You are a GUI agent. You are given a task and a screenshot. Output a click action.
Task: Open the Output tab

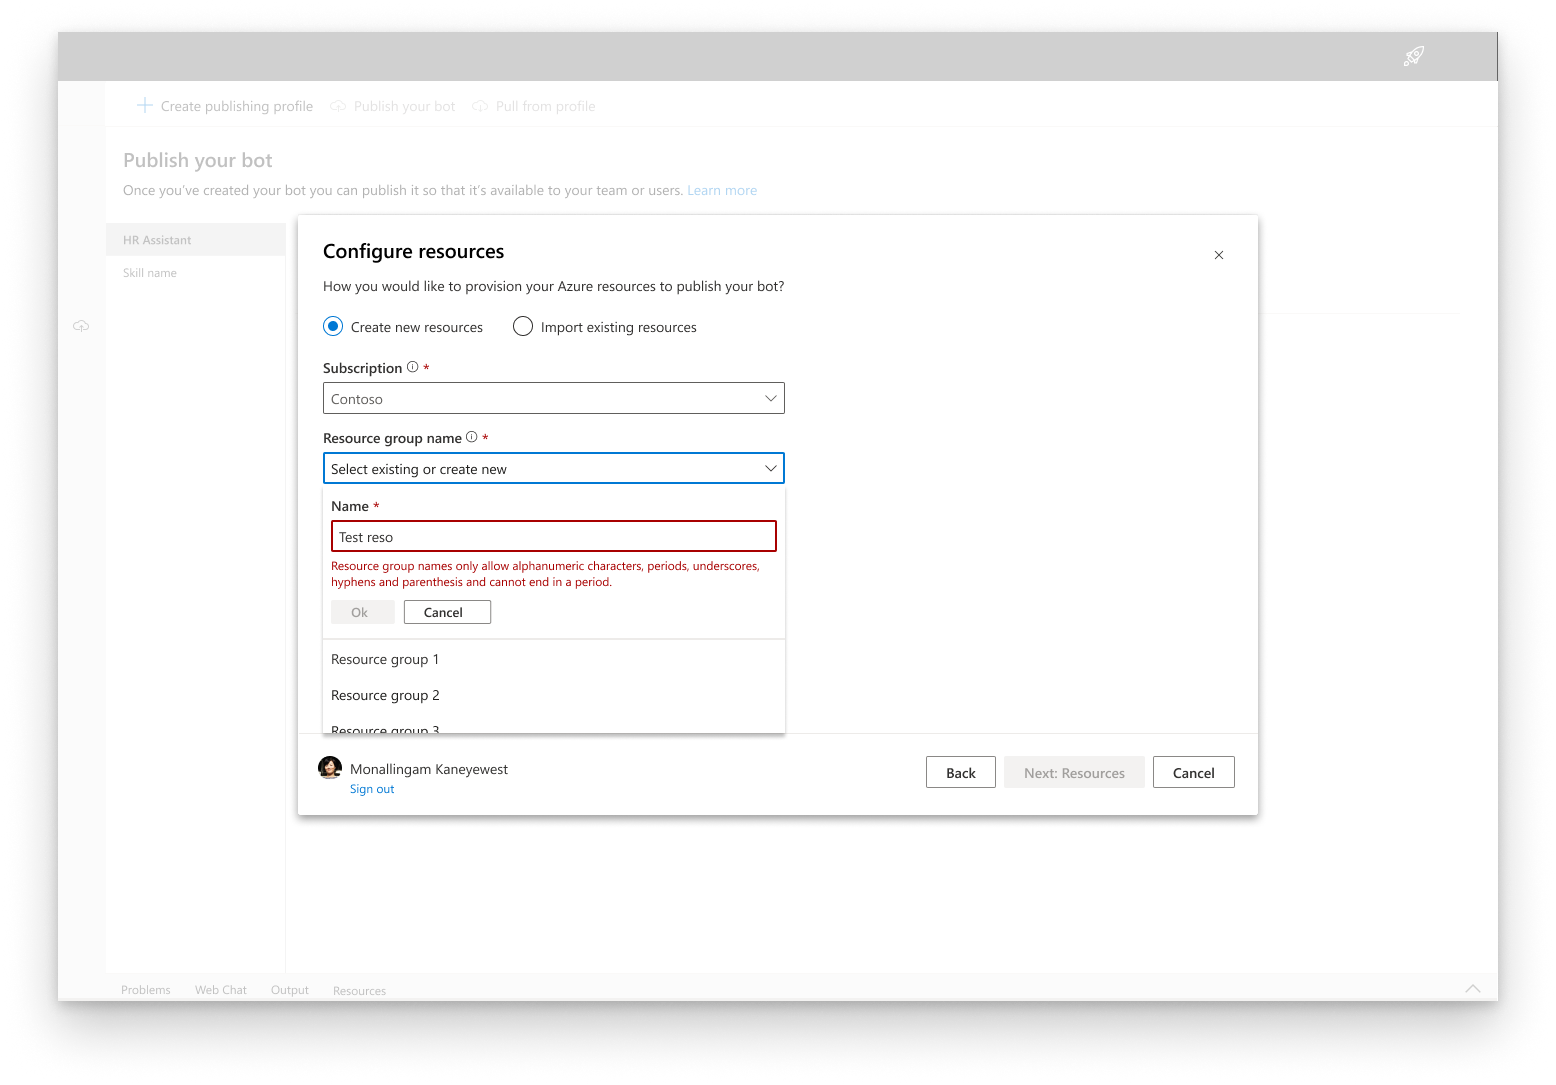coord(289,990)
